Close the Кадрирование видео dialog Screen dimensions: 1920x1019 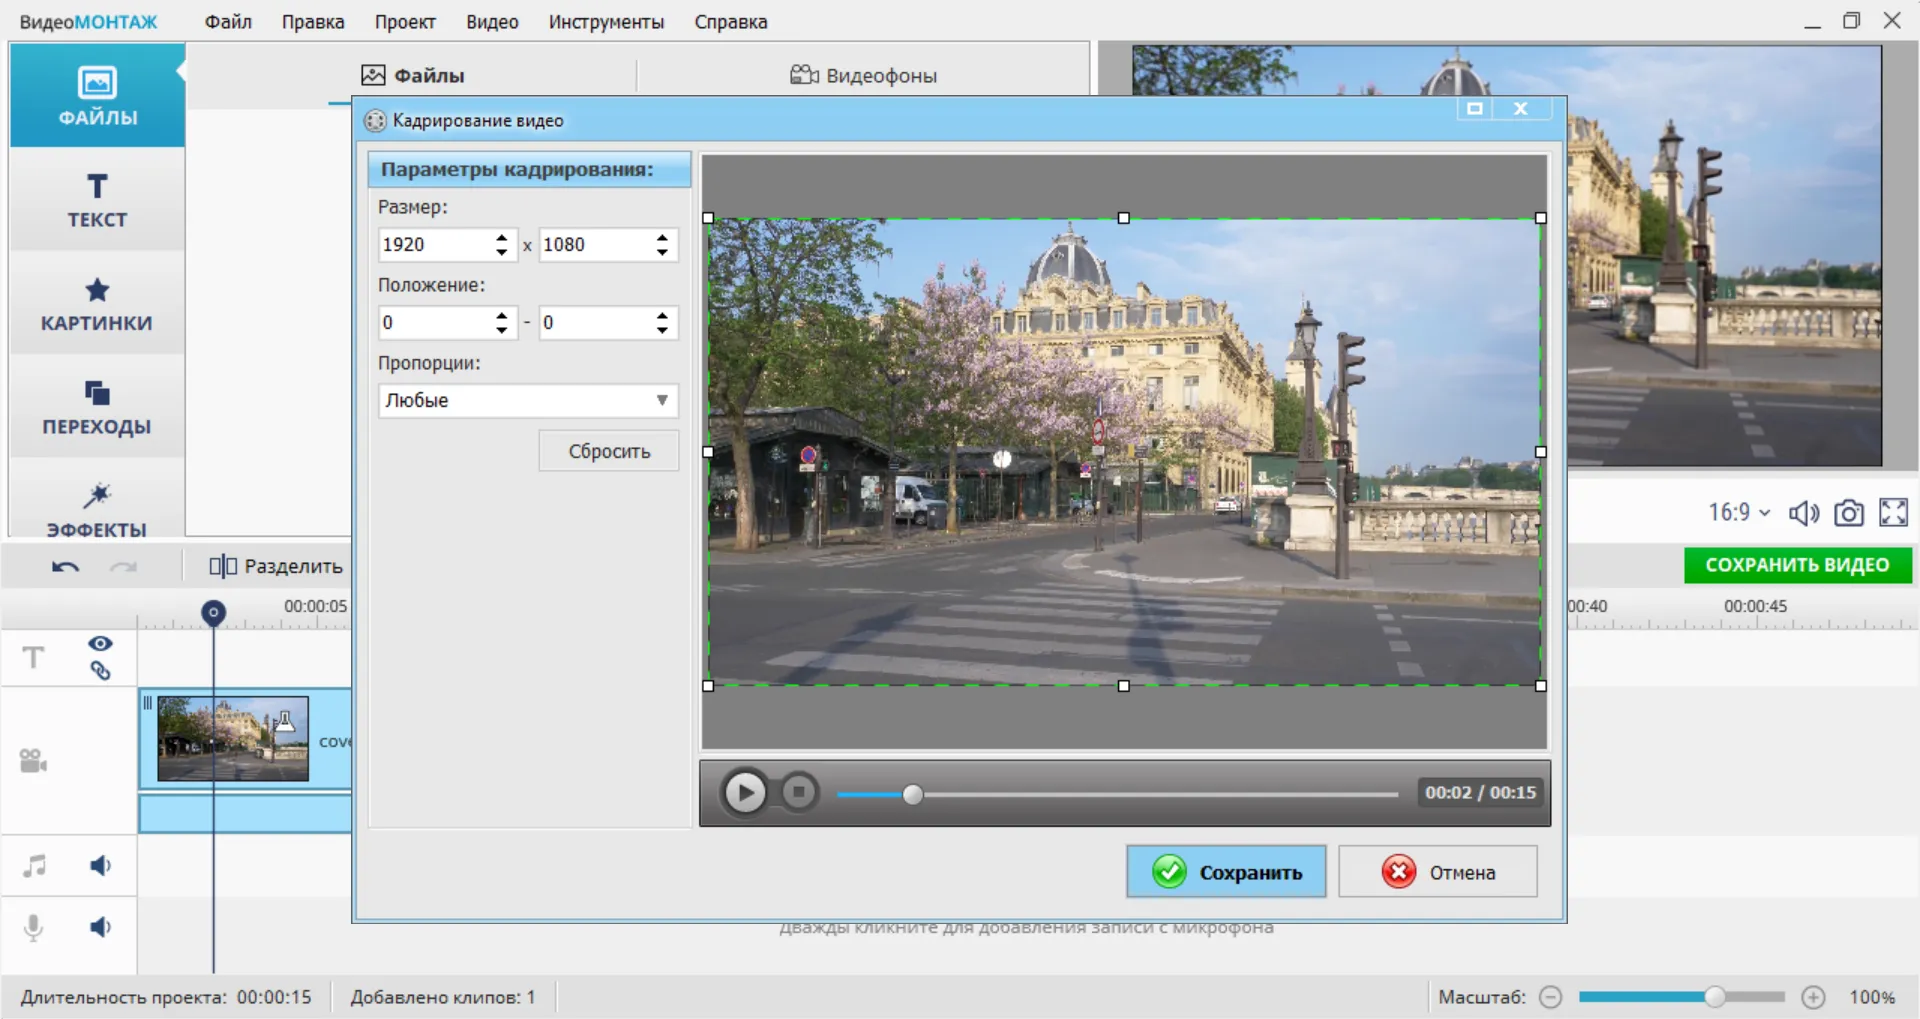1521,109
